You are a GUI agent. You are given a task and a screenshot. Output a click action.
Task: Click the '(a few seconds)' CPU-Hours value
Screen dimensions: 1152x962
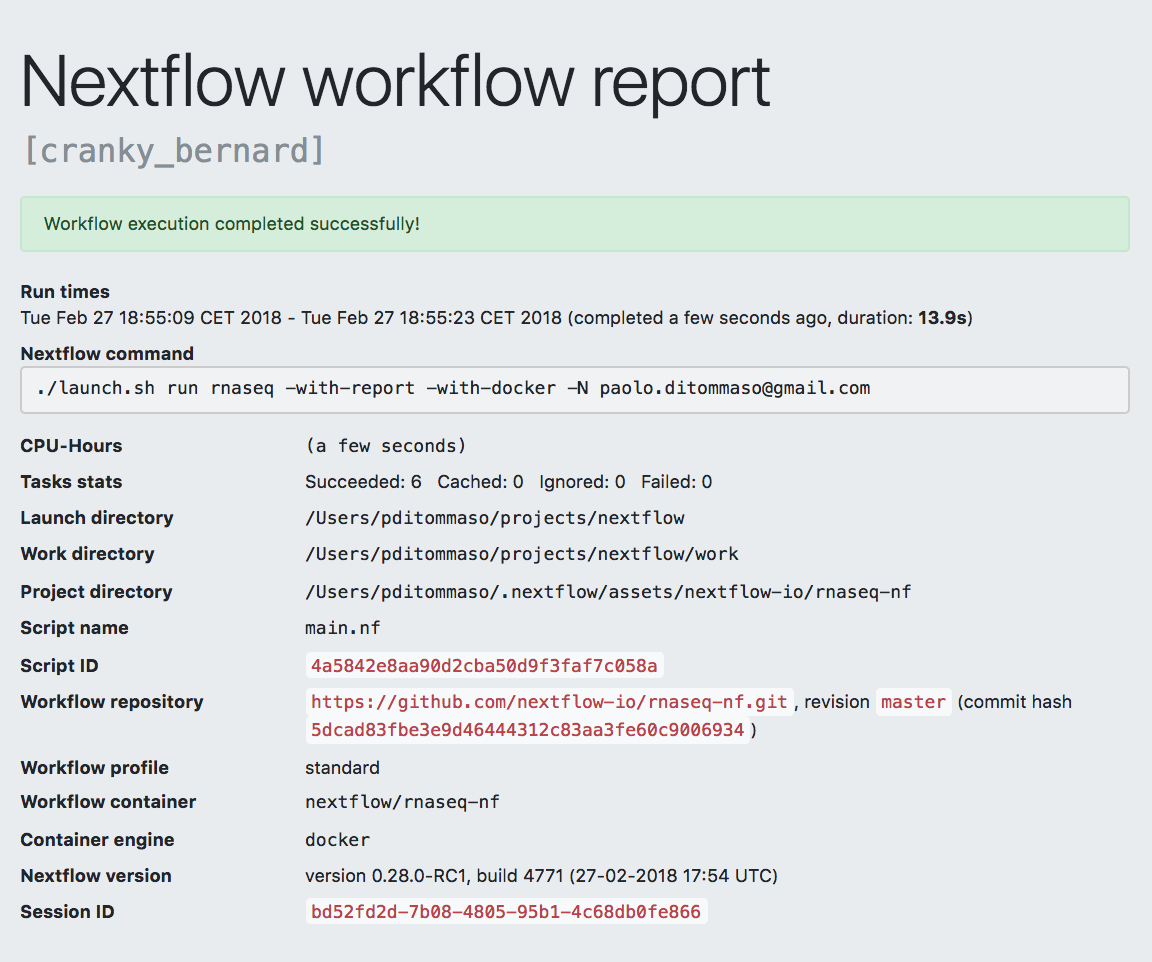[x=386, y=446]
